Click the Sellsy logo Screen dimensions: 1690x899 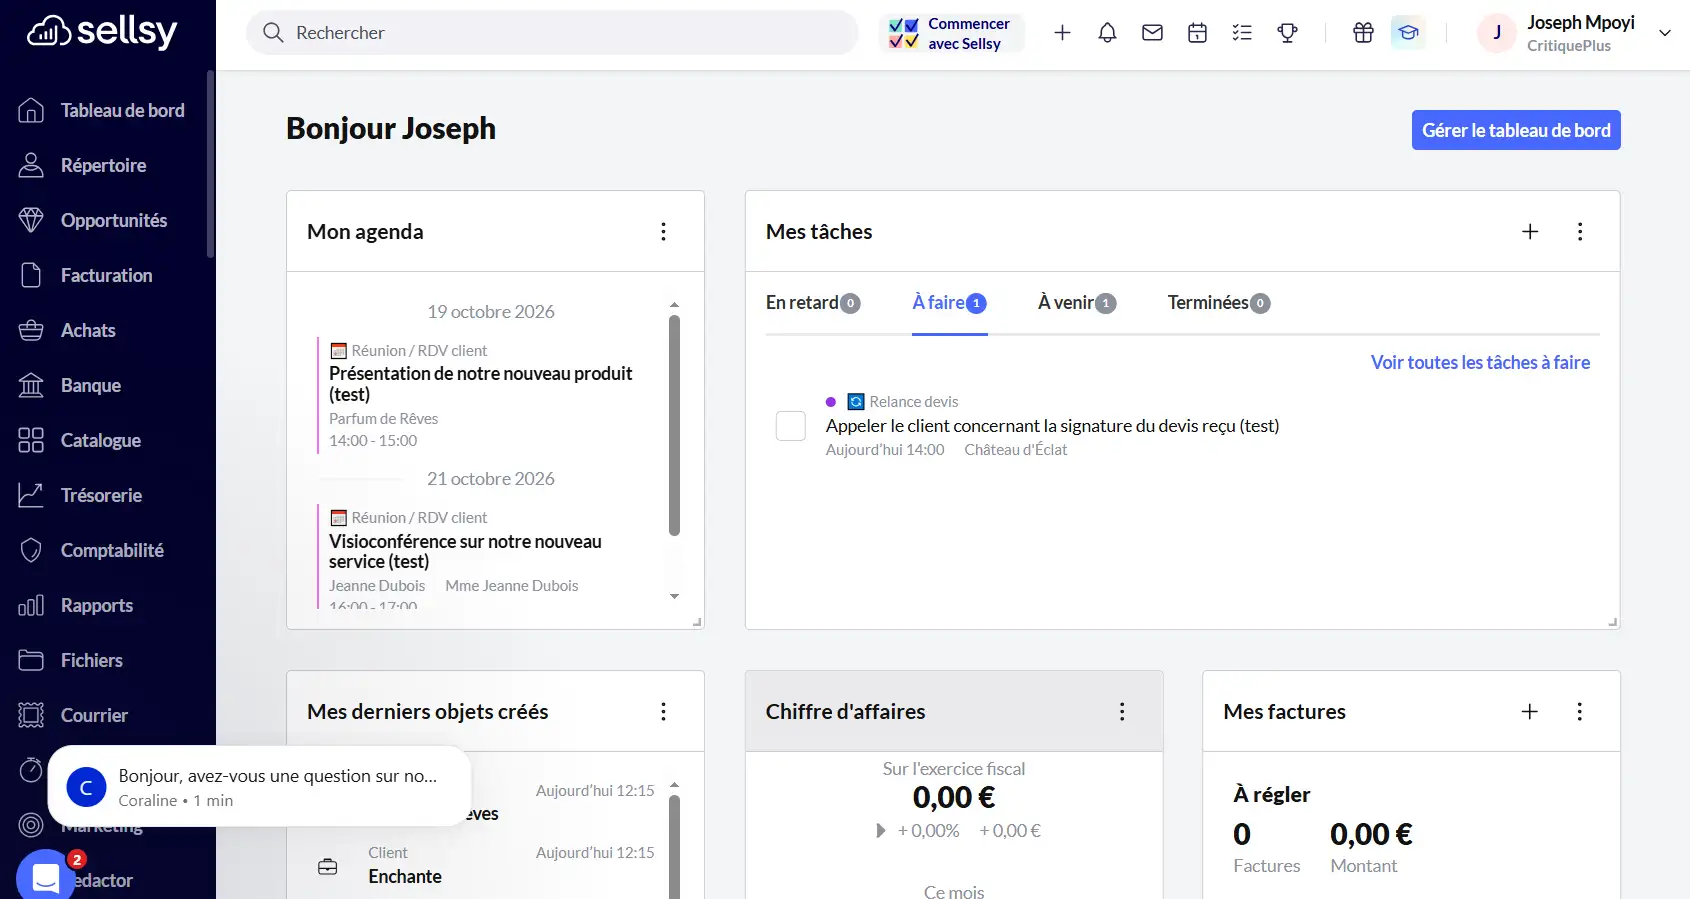pyautogui.click(x=101, y=32)
